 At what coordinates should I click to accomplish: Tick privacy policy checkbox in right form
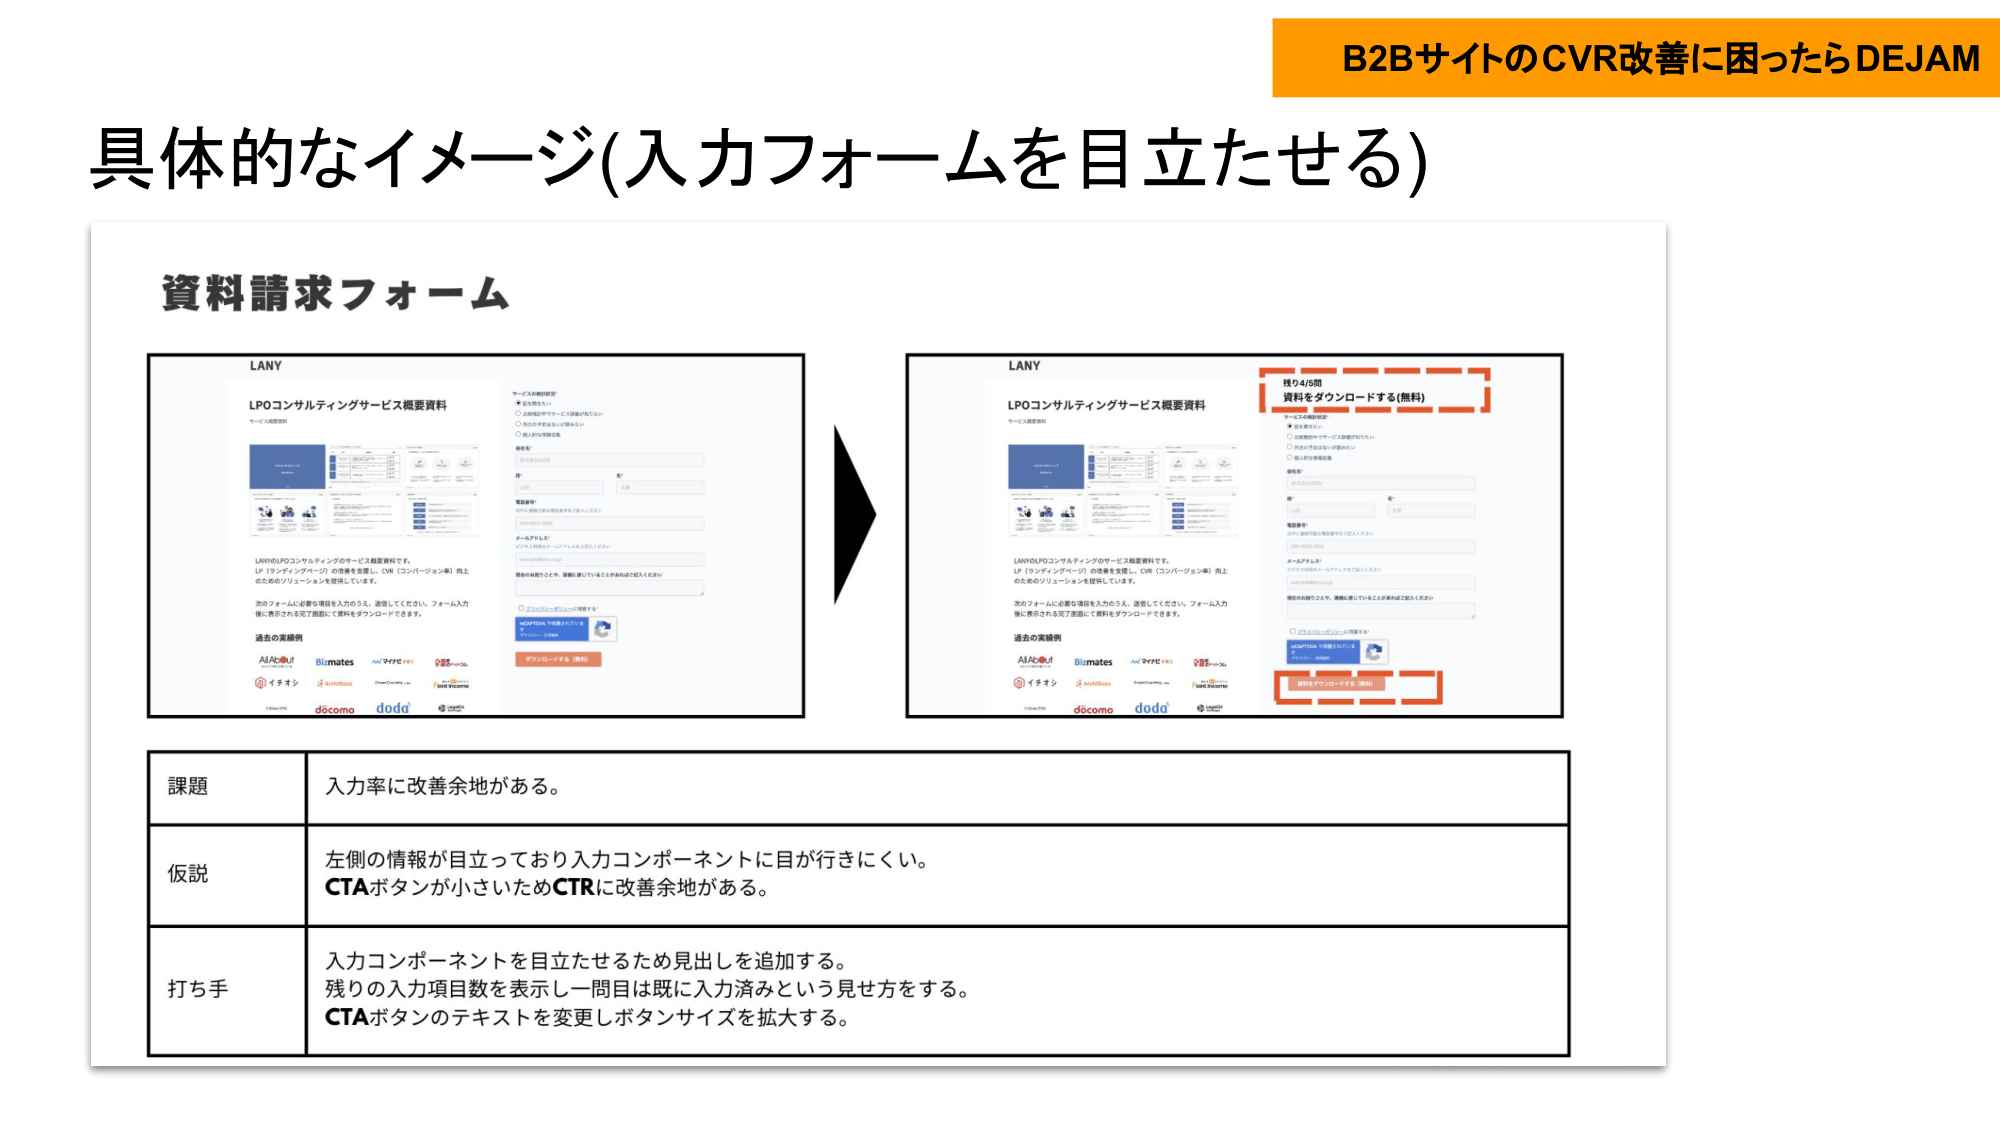tap(1292, 632)
